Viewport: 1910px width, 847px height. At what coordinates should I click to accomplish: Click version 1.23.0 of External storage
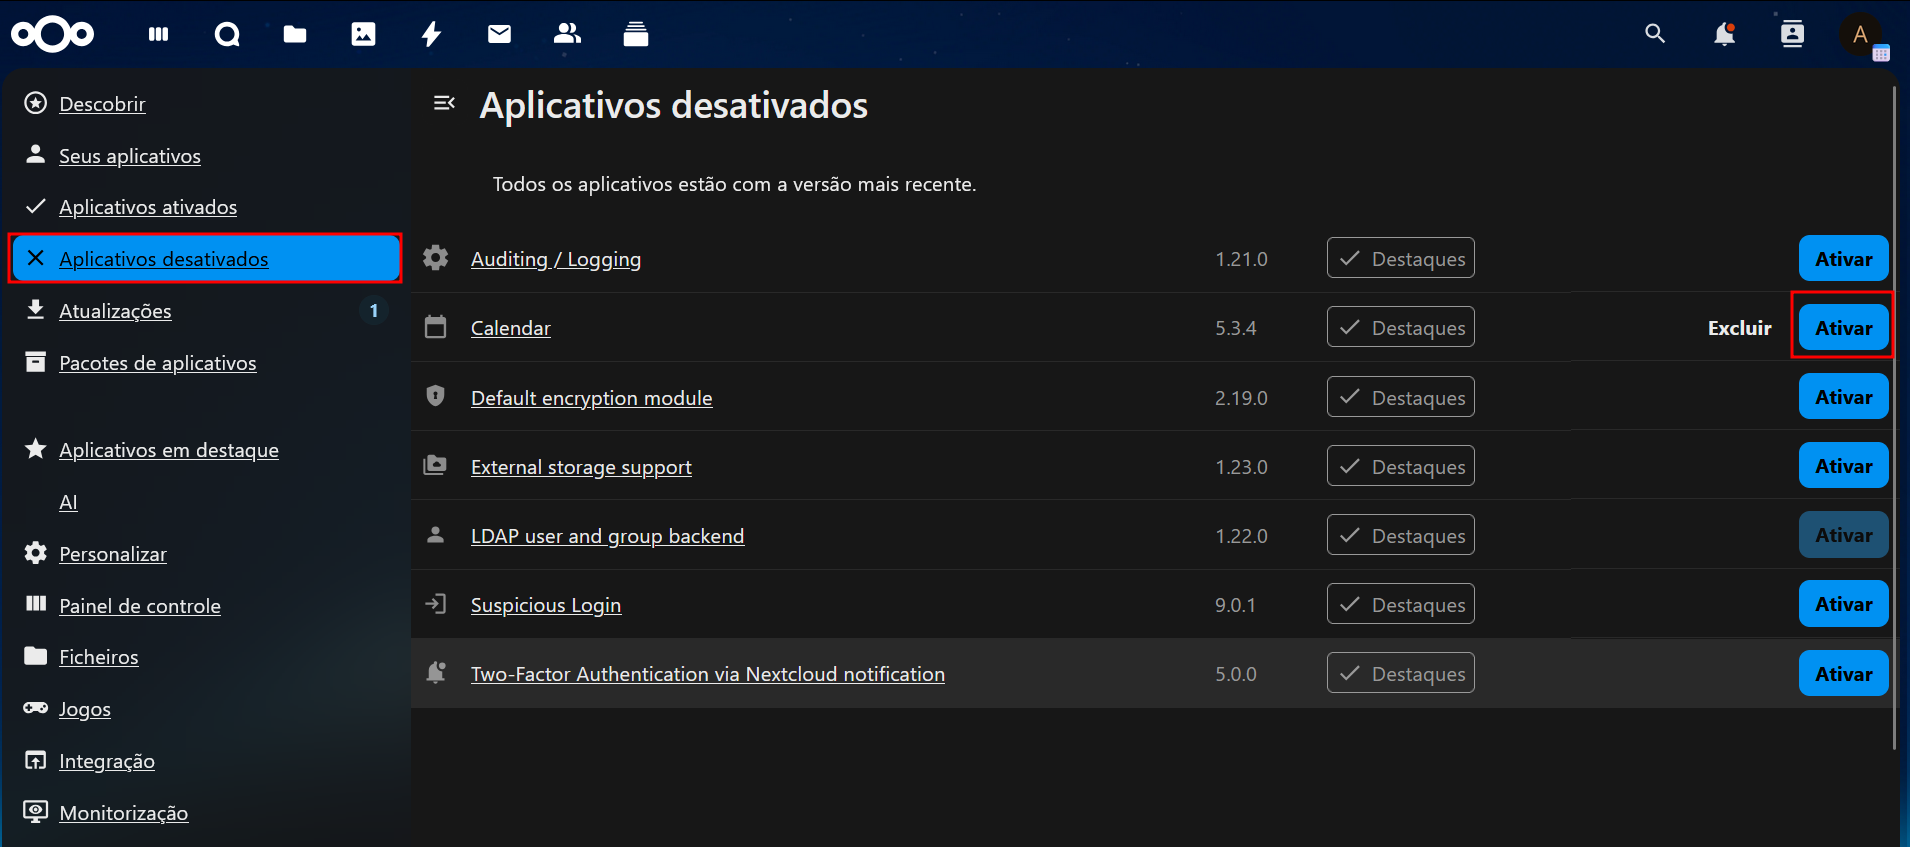(x=1242, y=467)
